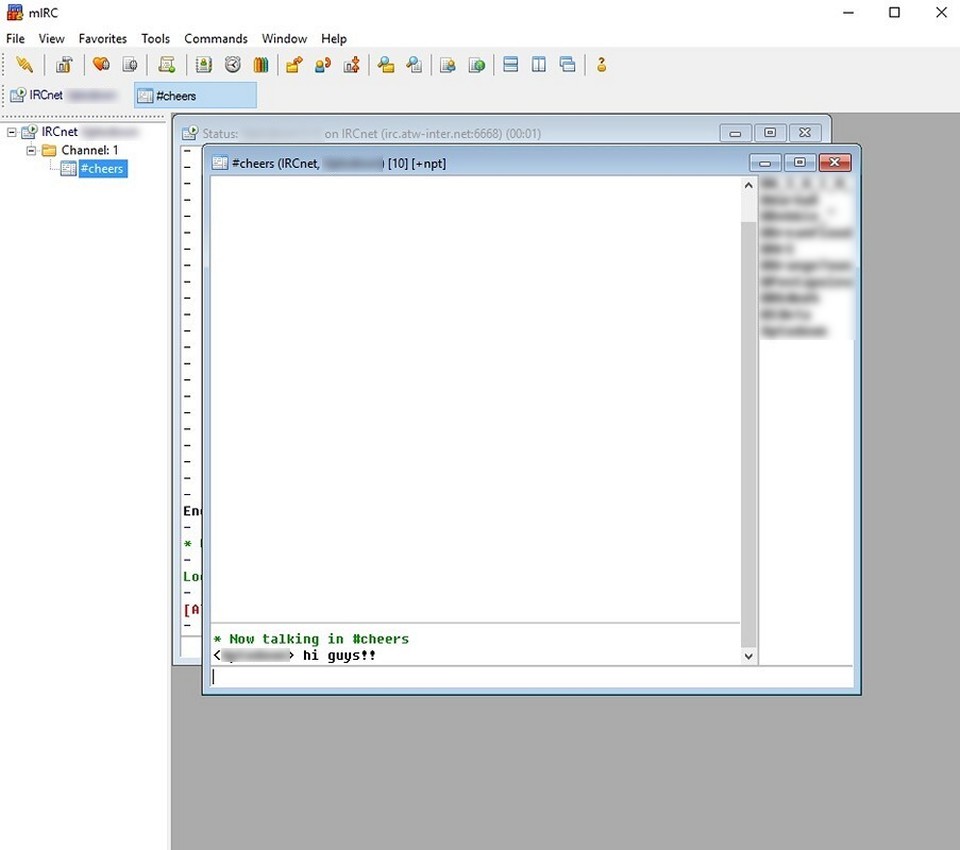Open the Colors books icon
Viewport: 960px width, 850px height.
click(x=261, y=64)
